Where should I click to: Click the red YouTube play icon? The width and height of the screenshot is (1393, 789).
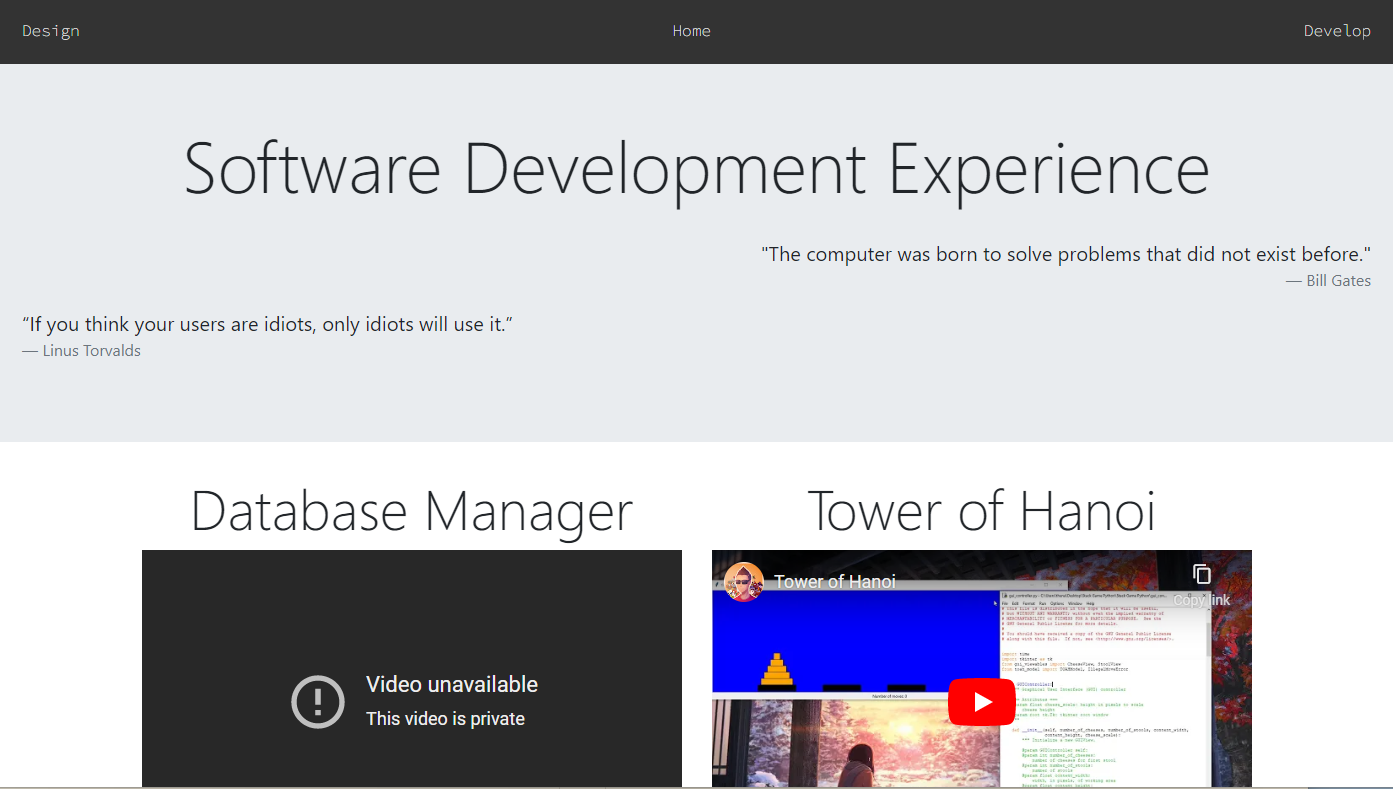click(x=981, y=701)
